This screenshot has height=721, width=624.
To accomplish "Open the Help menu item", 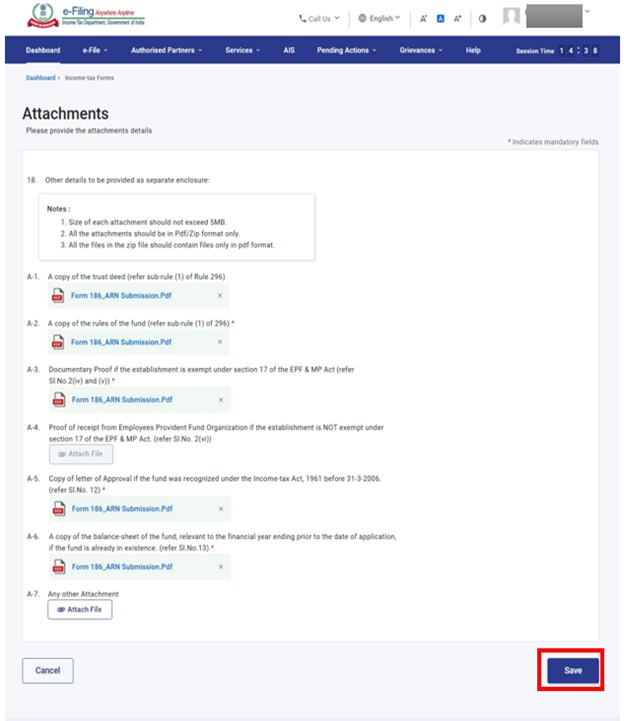I will [x=473, y=50].
